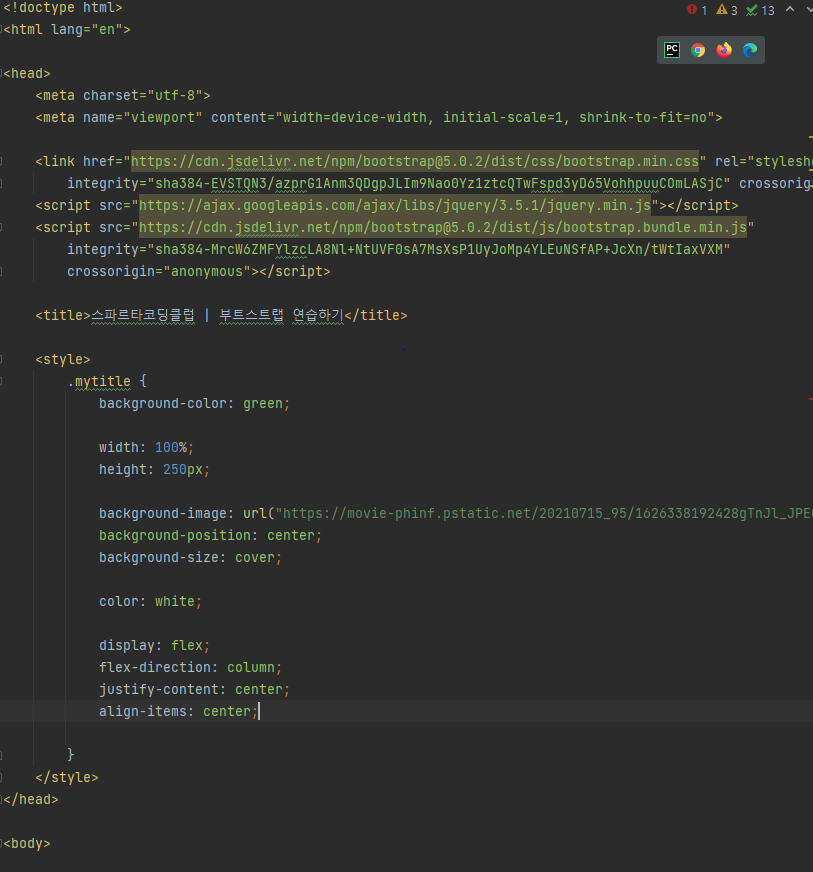Click the green typo indicator showing 13
This screenshot has height=872, width=813.
click(760, 10)
